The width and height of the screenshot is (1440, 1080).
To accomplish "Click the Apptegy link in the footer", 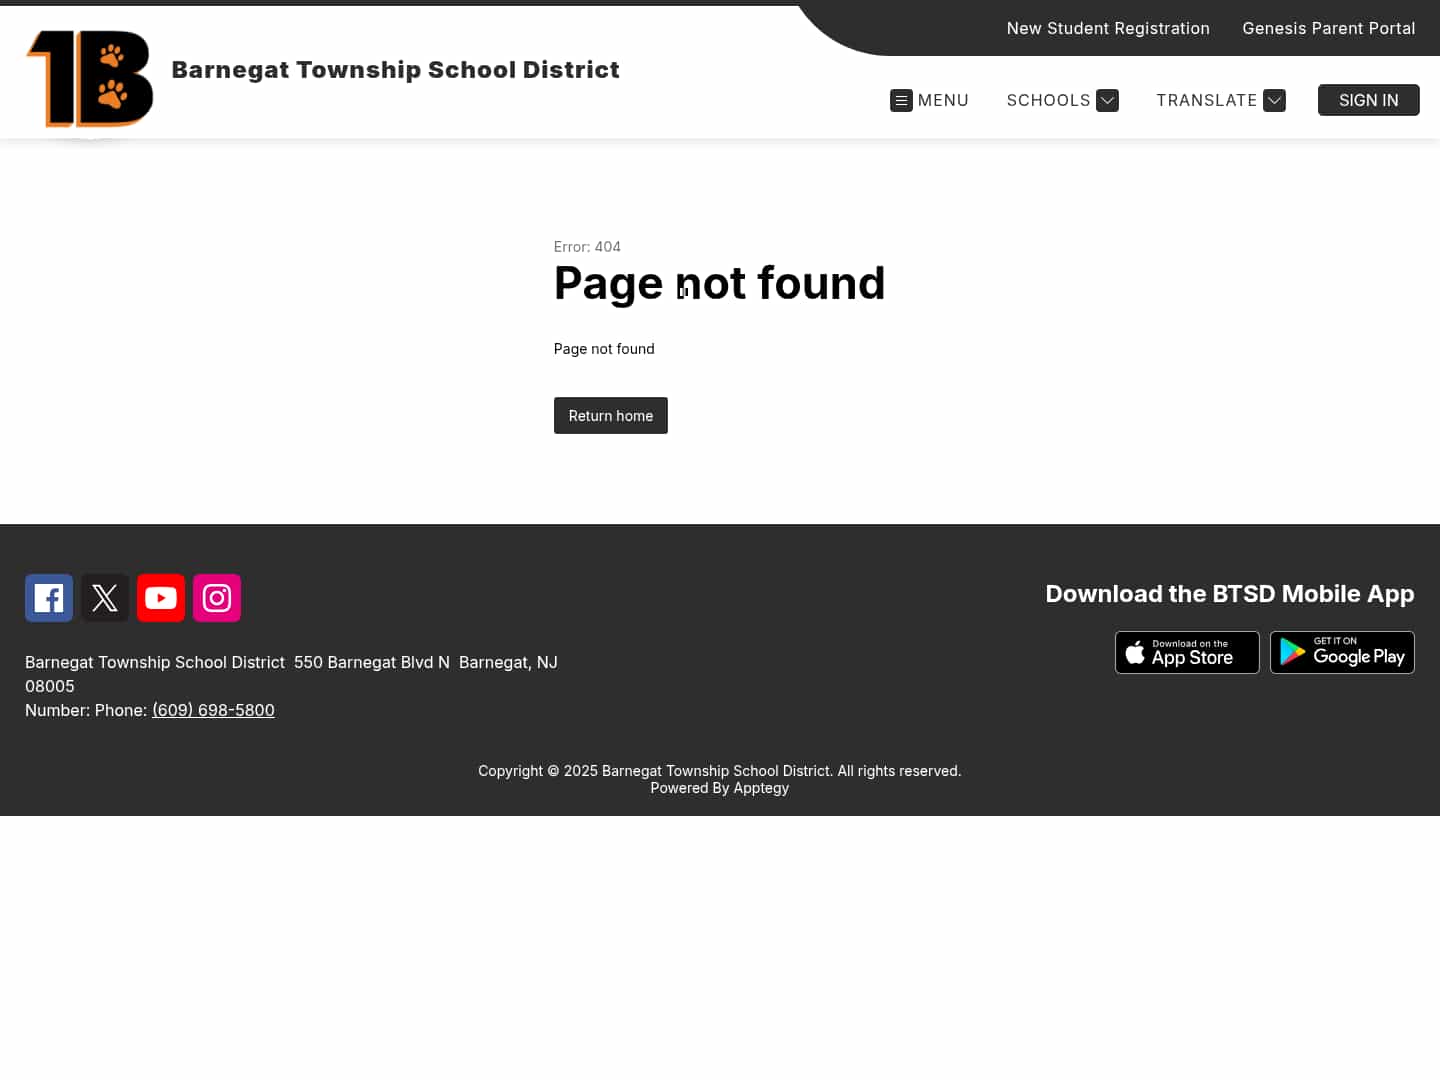I will (x=760, y=788).
